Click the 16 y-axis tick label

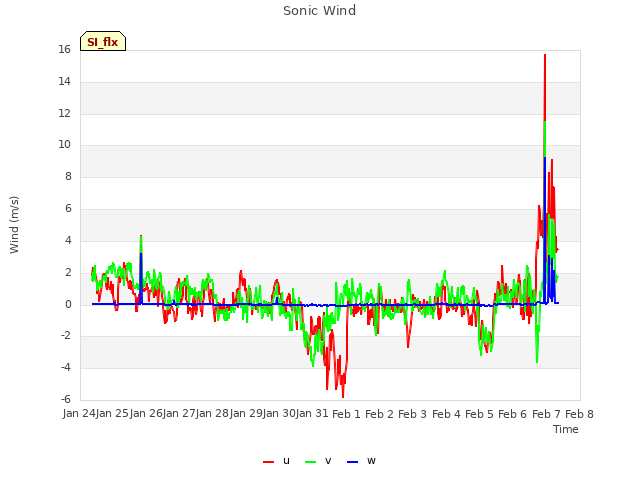pyautogui.click(x=64, y=49)
